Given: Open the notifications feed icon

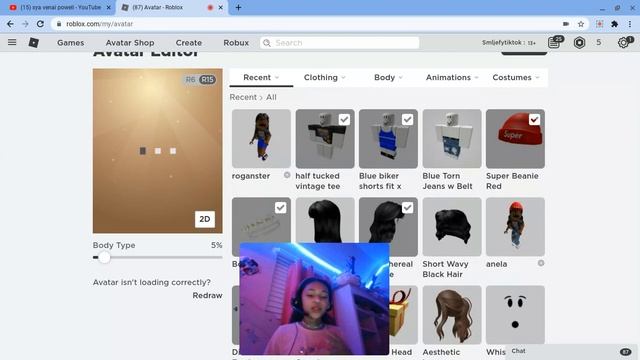Looking at the screenshot, I should 555,42.
